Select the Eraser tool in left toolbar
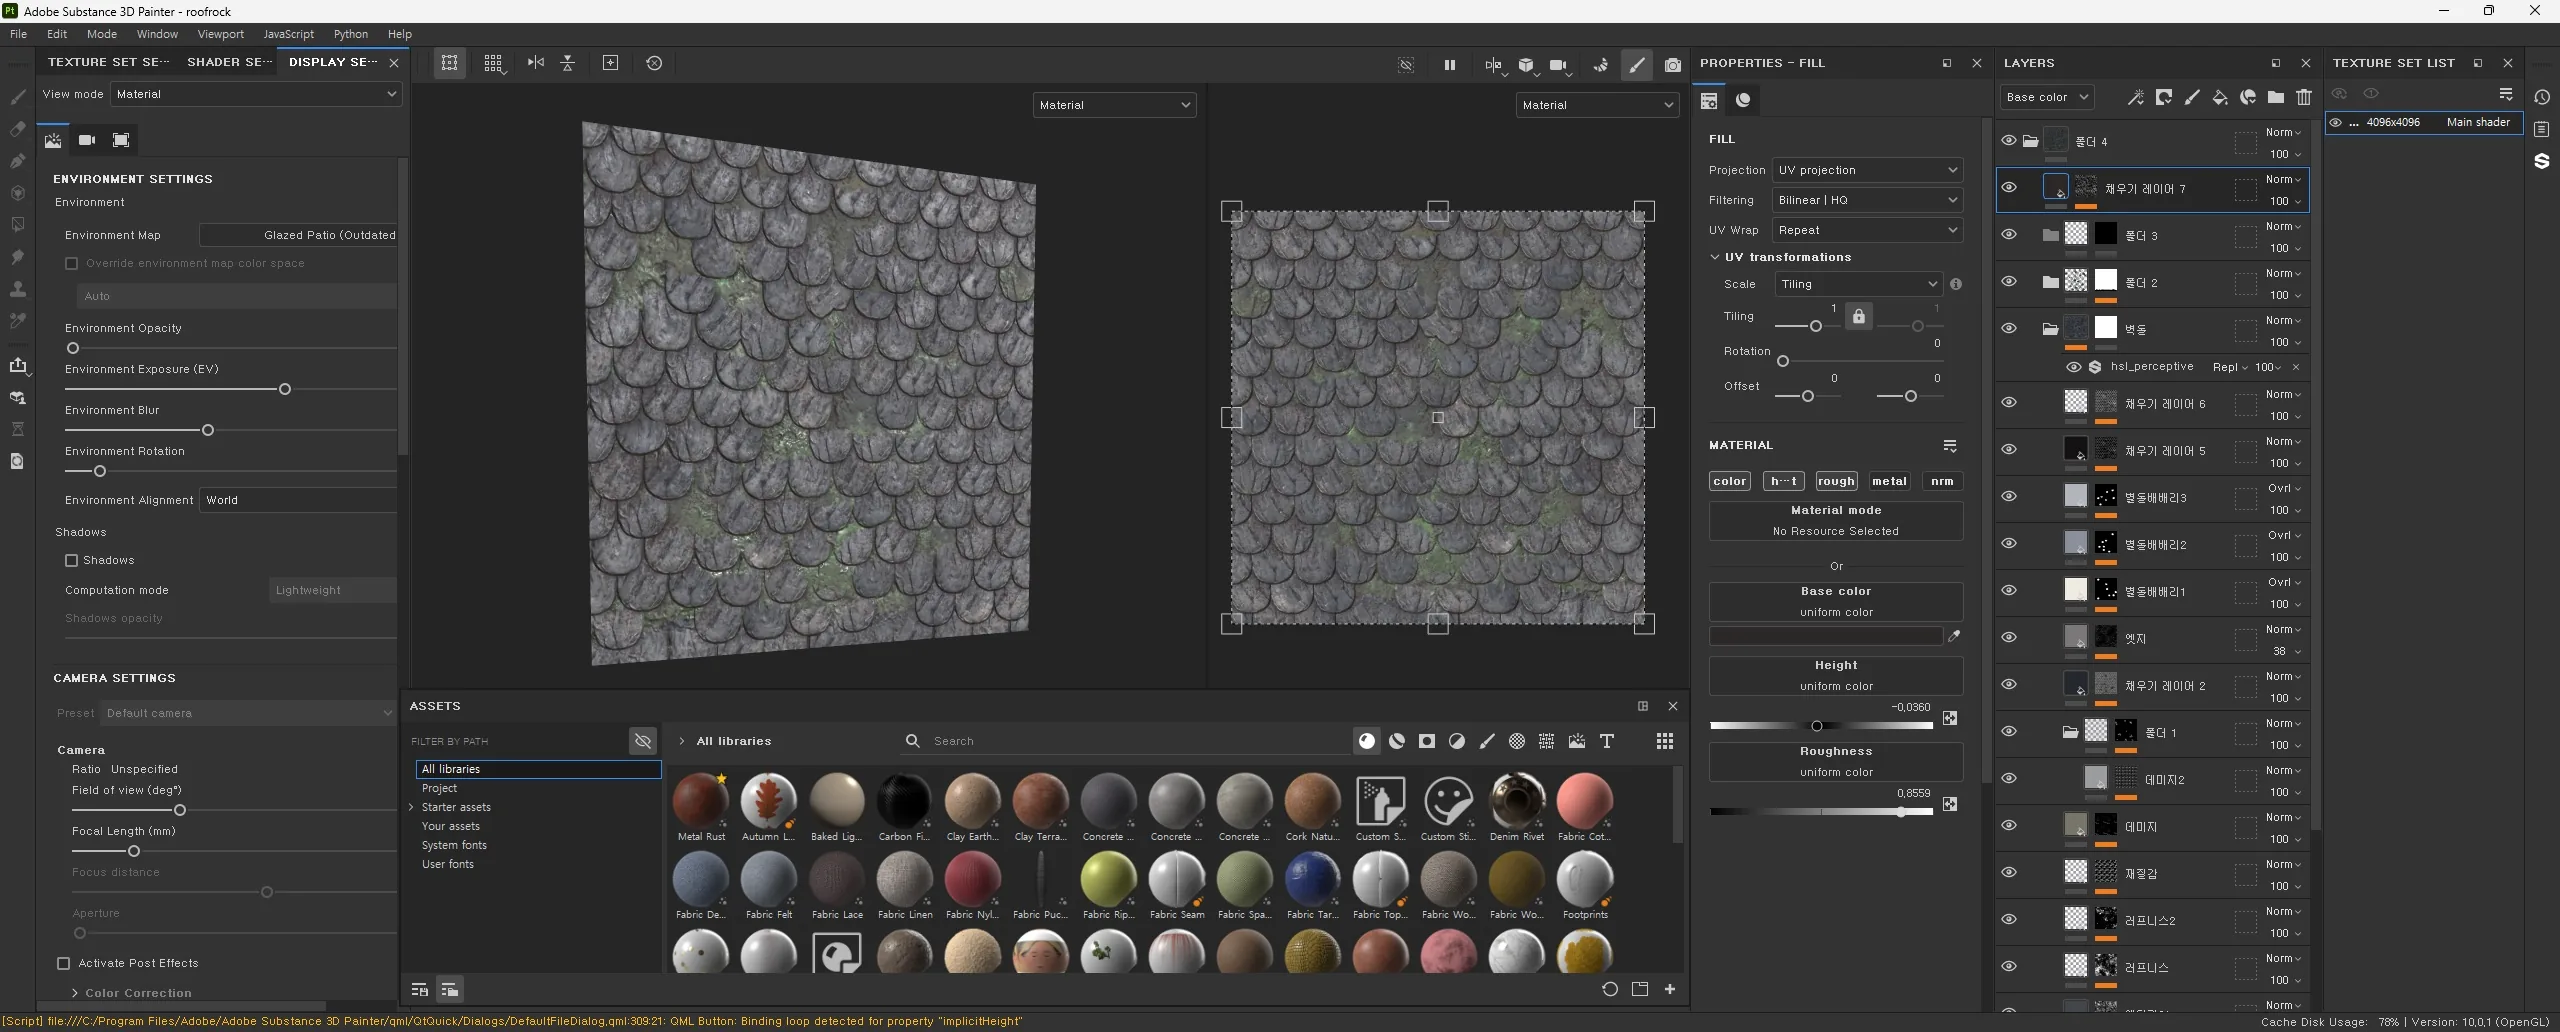2560x1032 pixels. (x=17, y=129)
